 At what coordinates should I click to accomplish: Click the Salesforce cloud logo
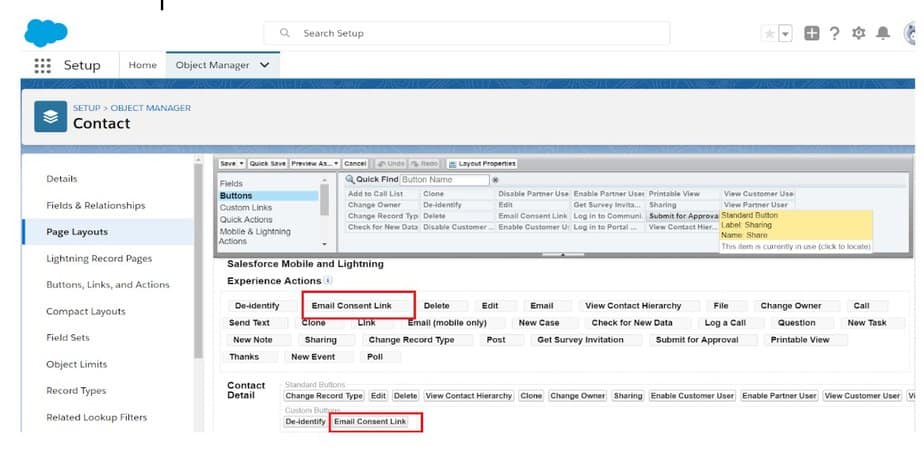point(45,33)
